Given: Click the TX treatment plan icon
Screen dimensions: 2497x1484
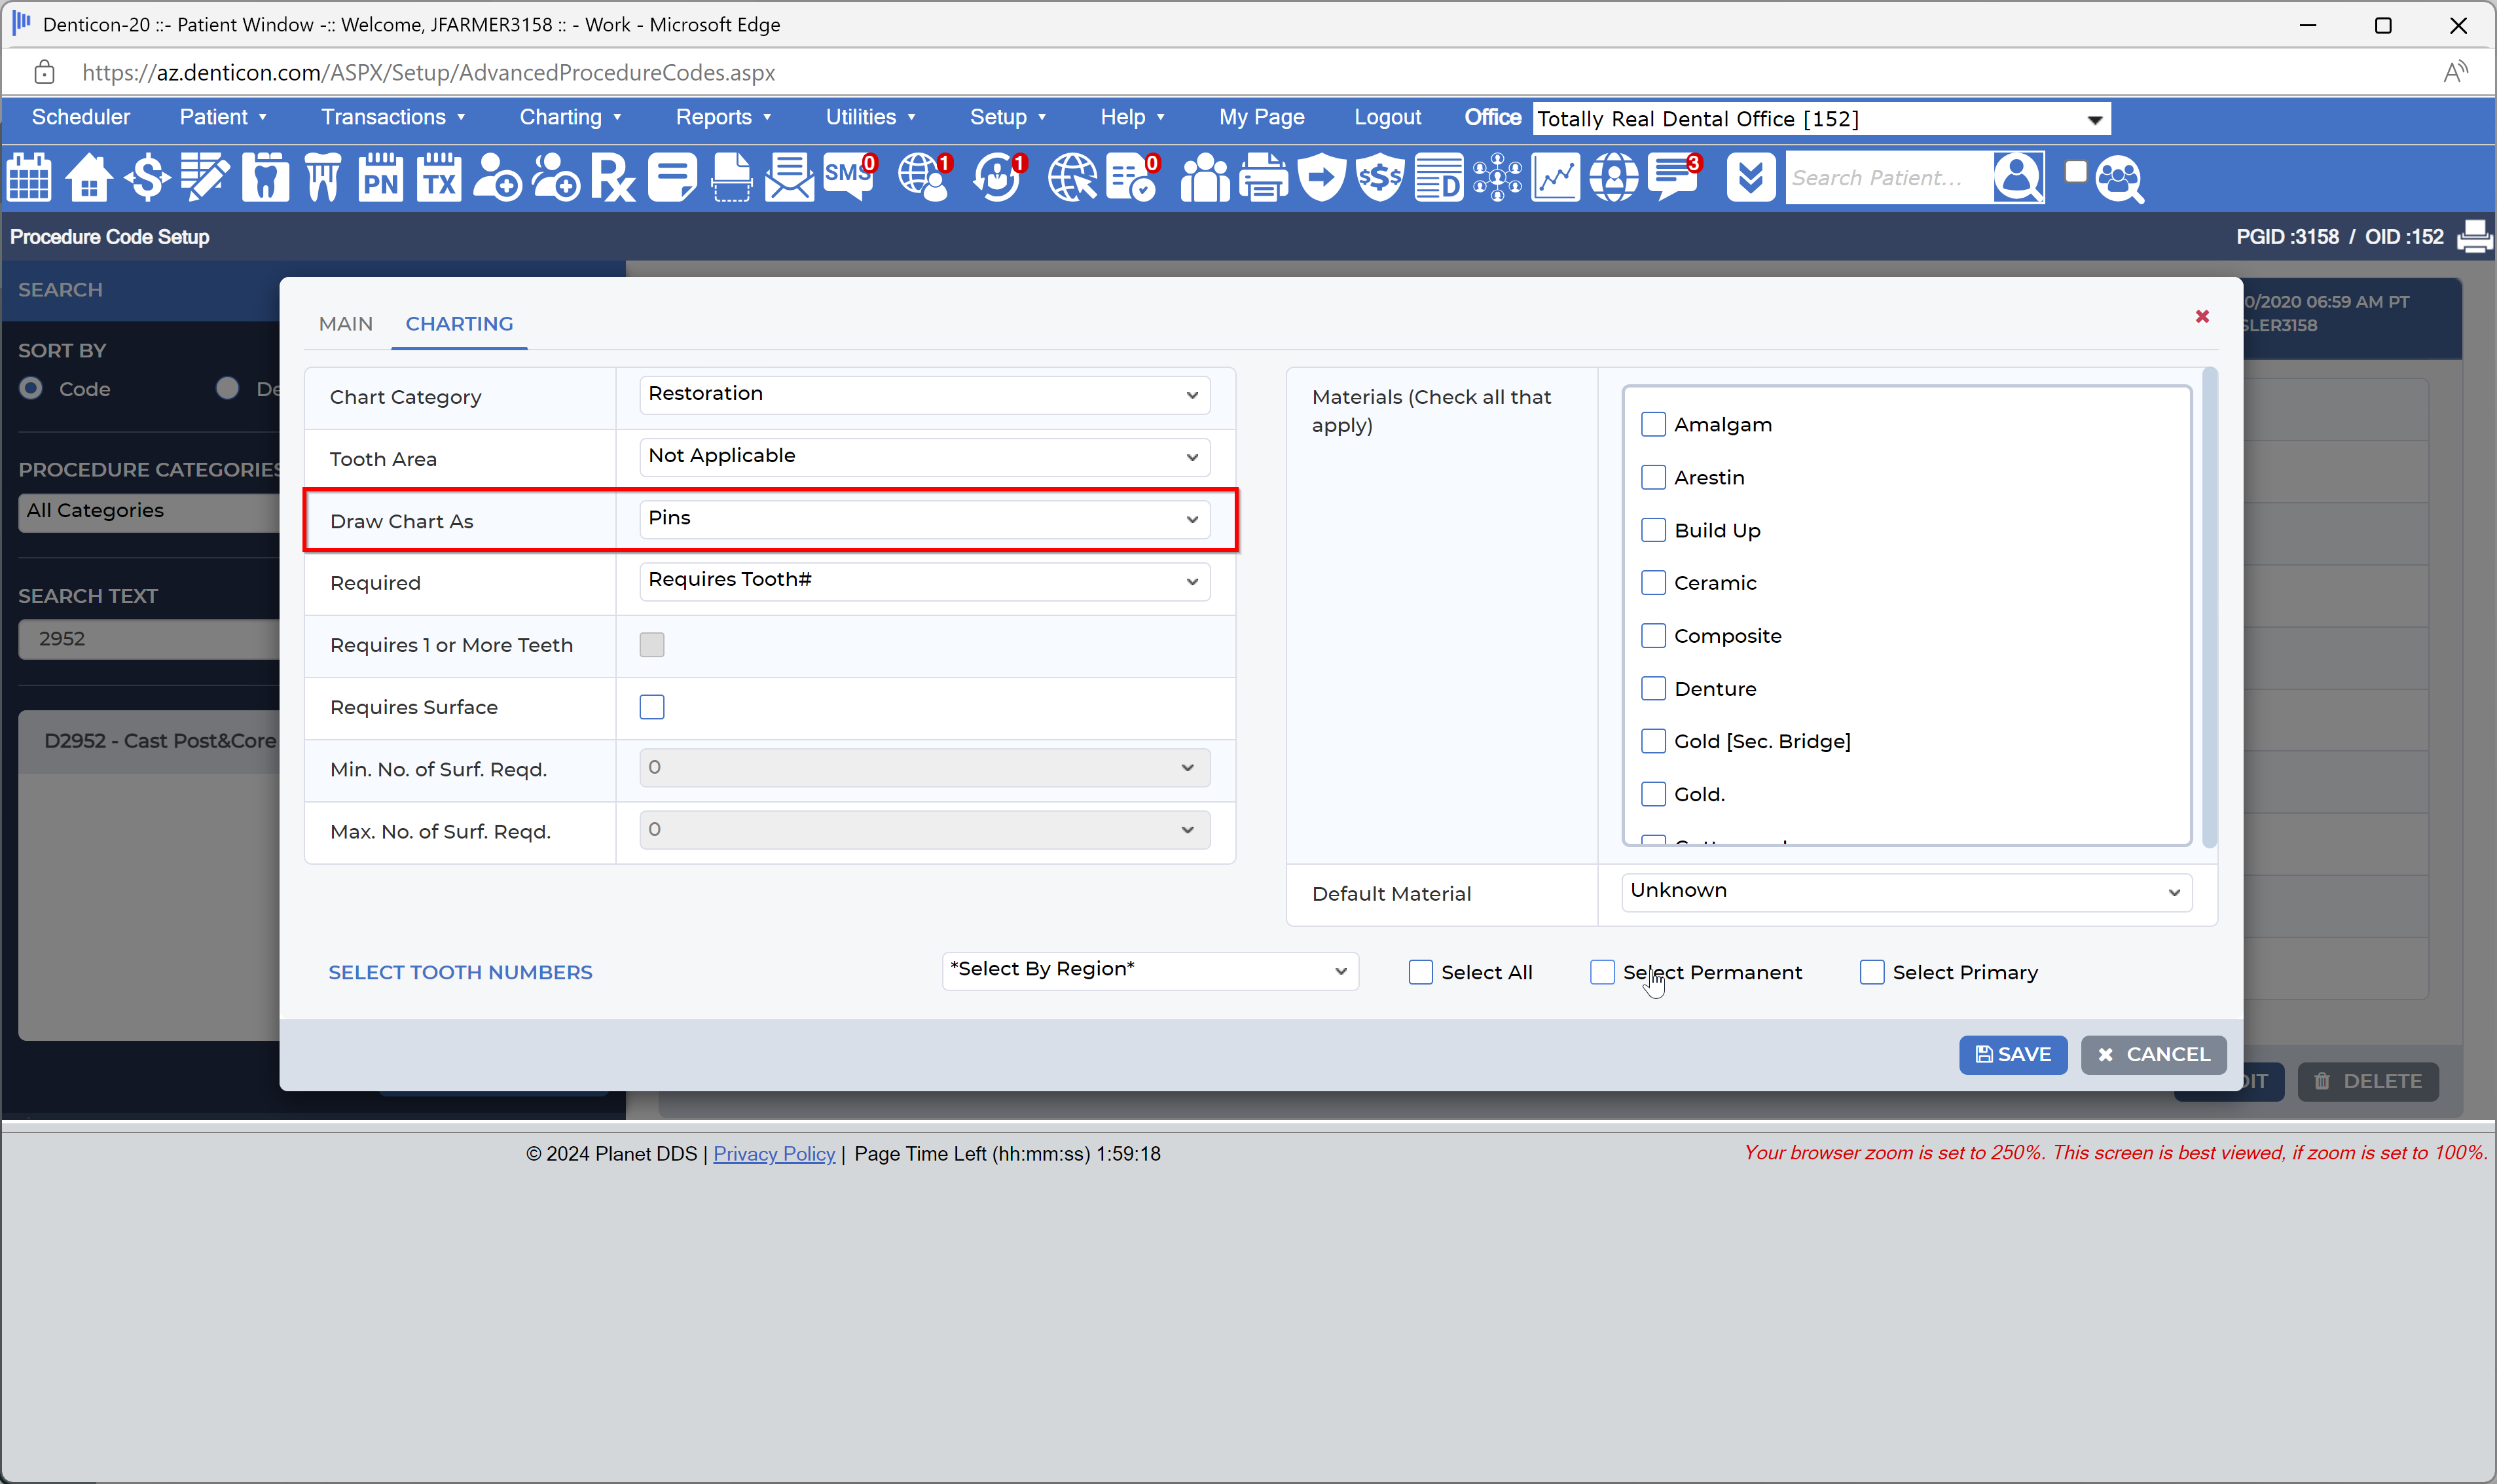Looking at the screenshot, I should click(x=438, y=177).
